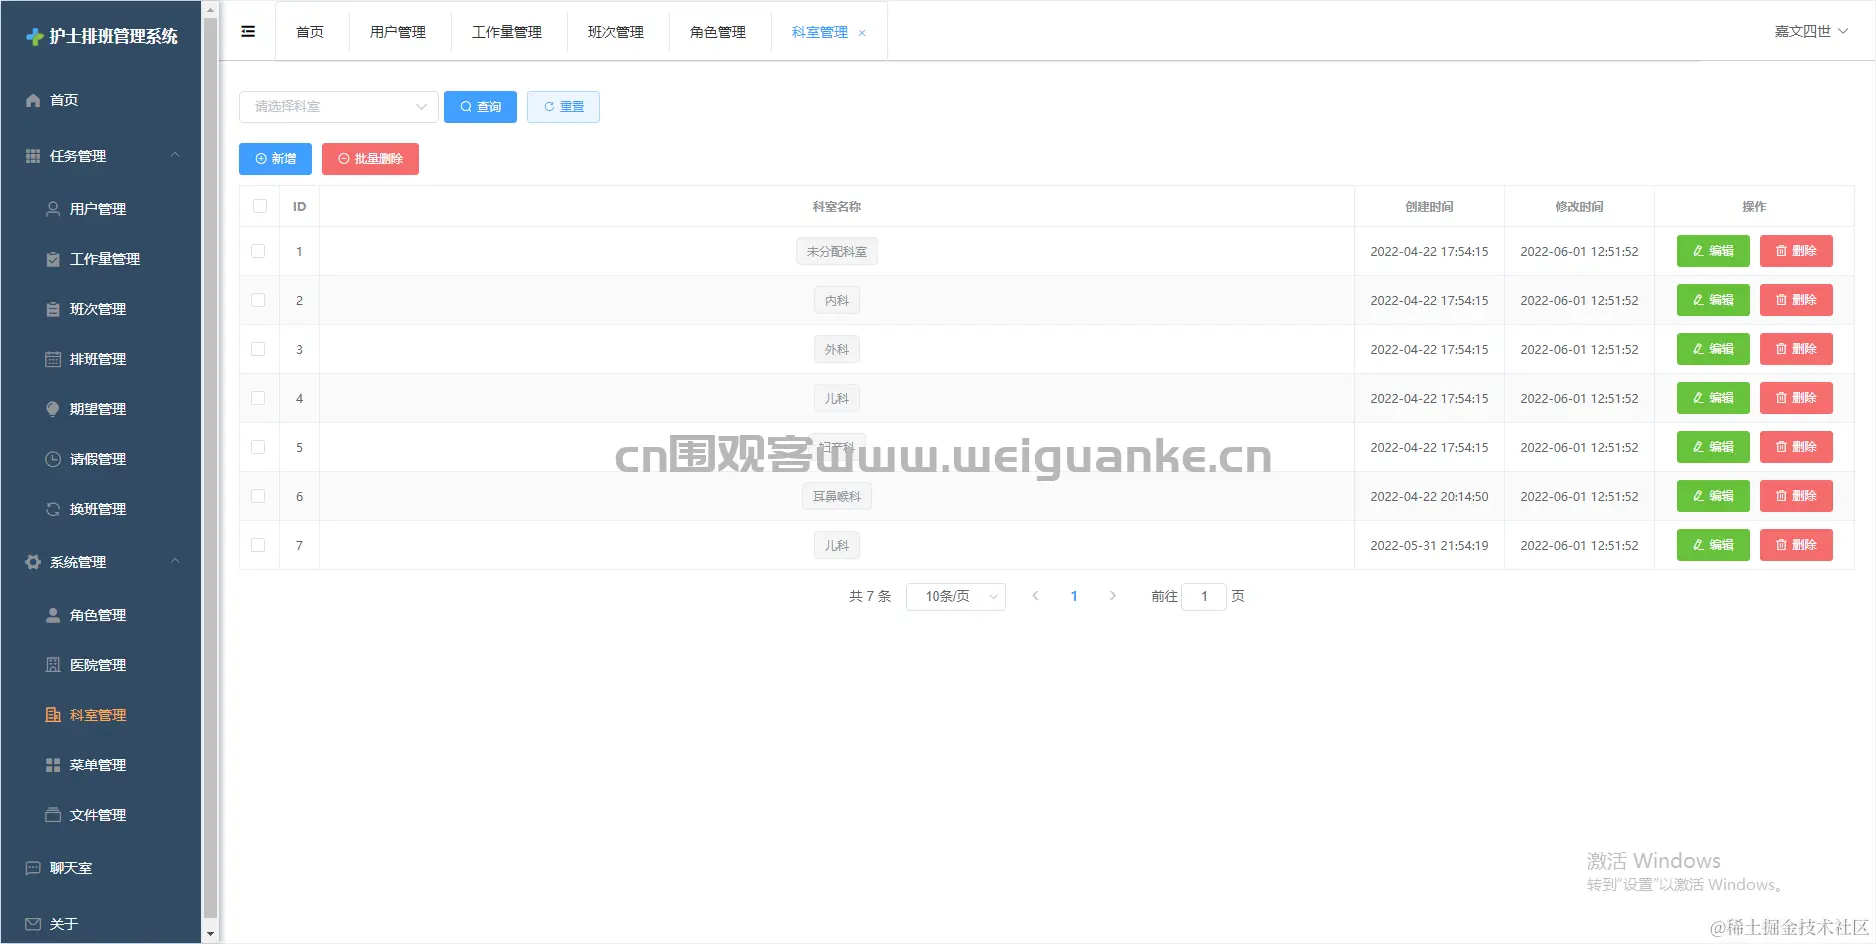Click the 医院管理 building icon
This screenshot has height=944, width=1876.
coord(53,665)
